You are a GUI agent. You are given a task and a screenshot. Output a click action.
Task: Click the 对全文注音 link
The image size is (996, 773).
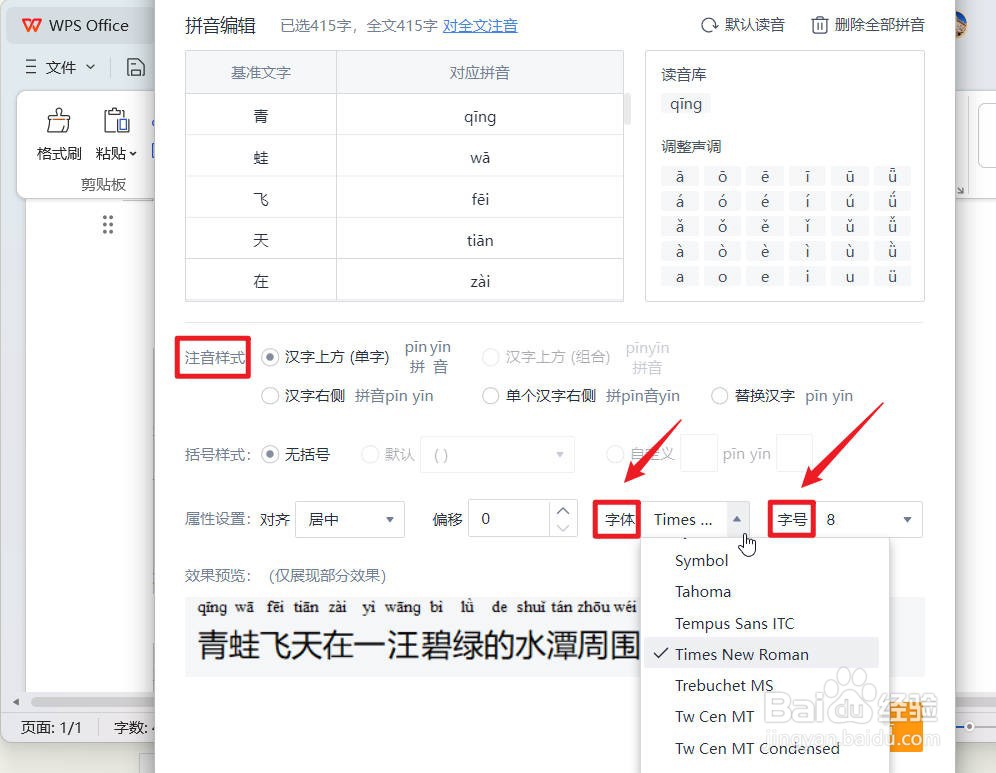coord(480,25)
